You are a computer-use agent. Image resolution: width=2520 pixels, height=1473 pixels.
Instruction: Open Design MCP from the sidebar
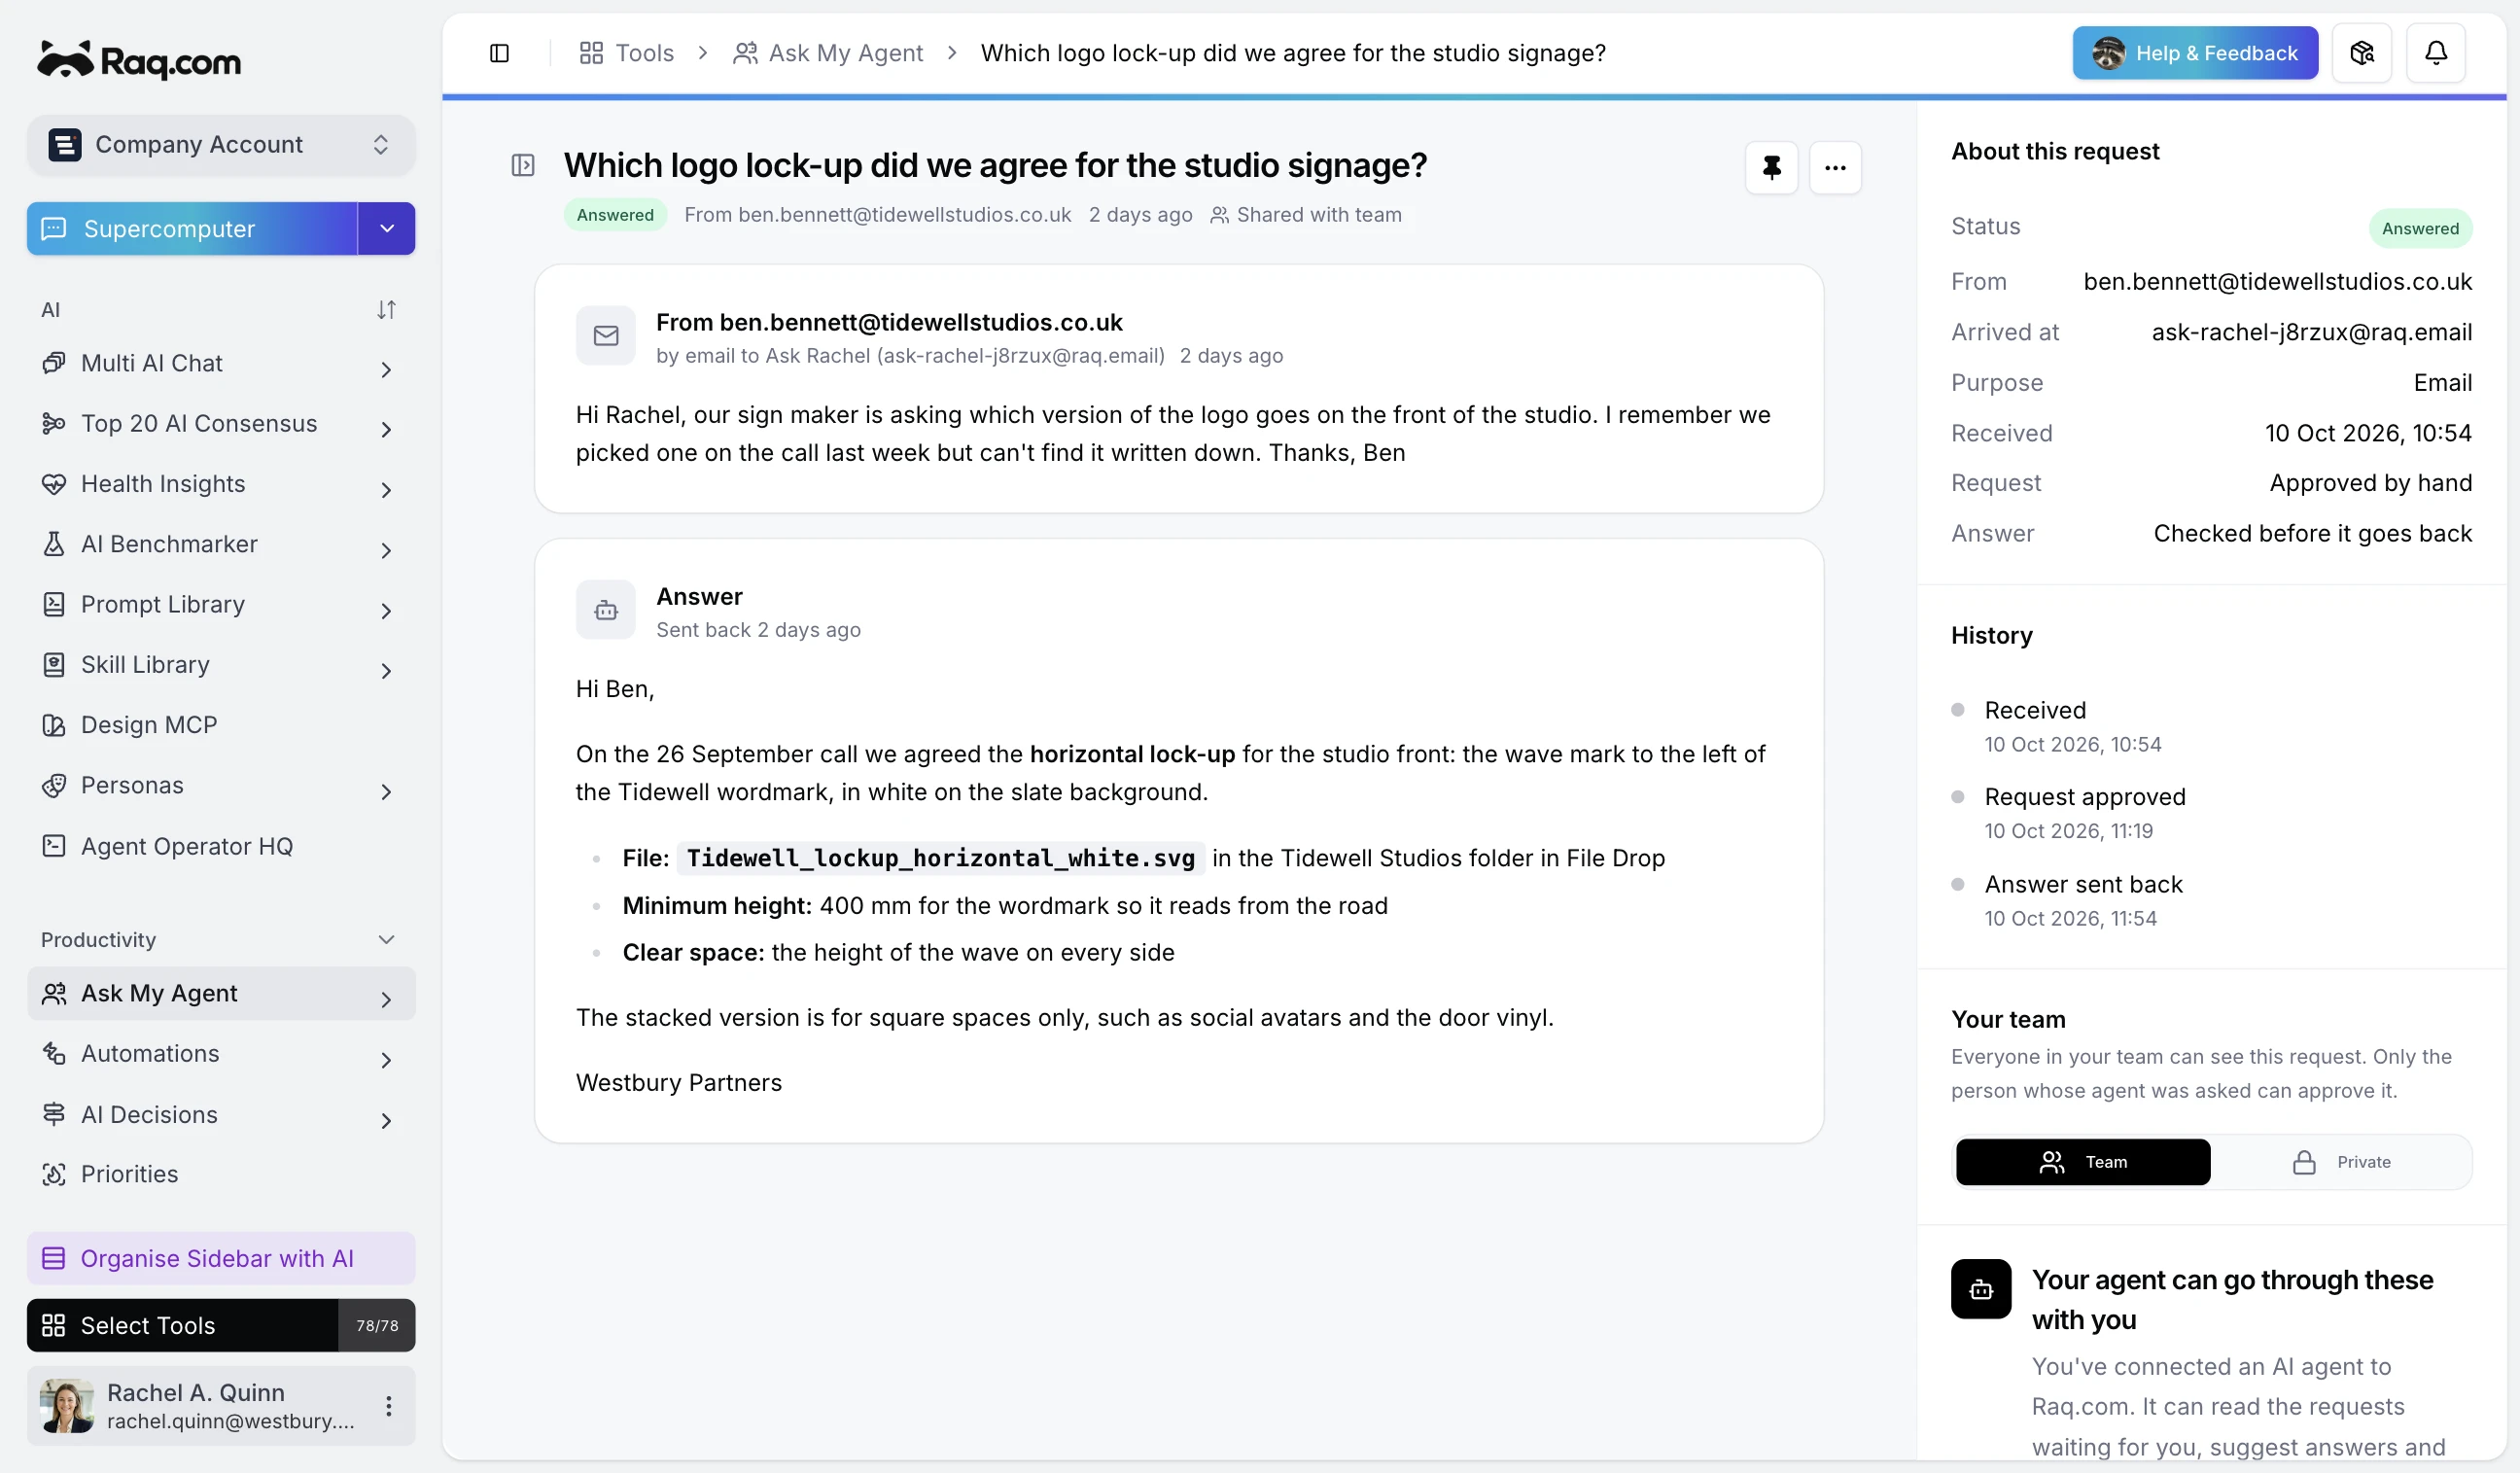tap(221, 725)
